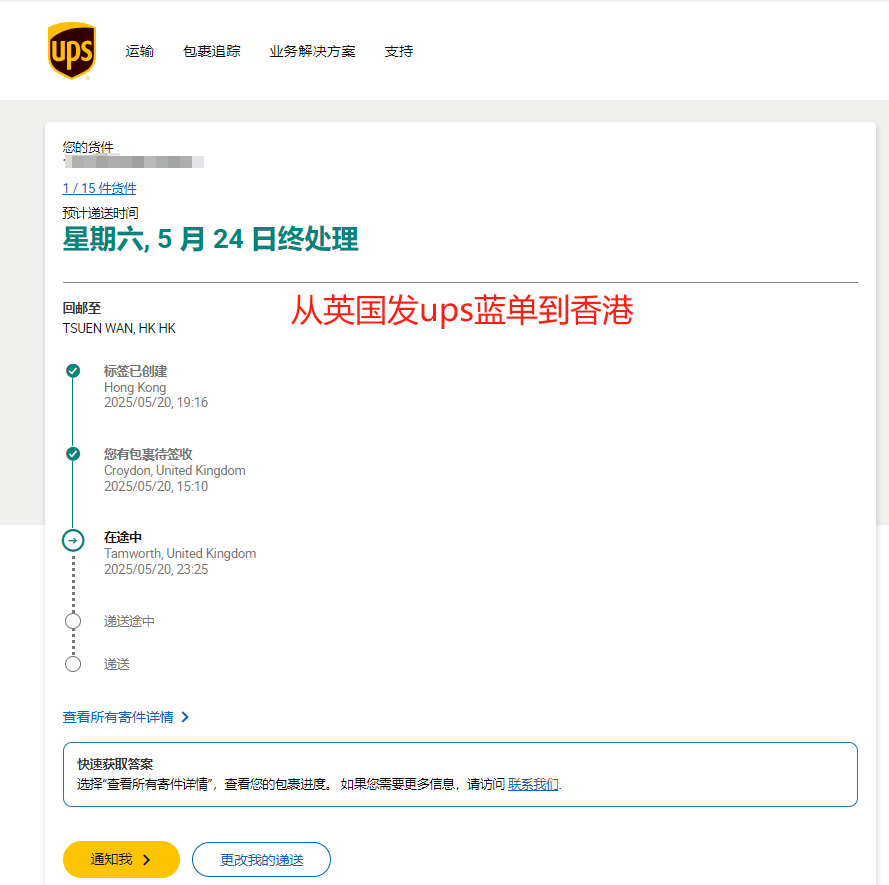
Task: Click the chevron next to 查看所有寄件详情
Action: (185, 717)
